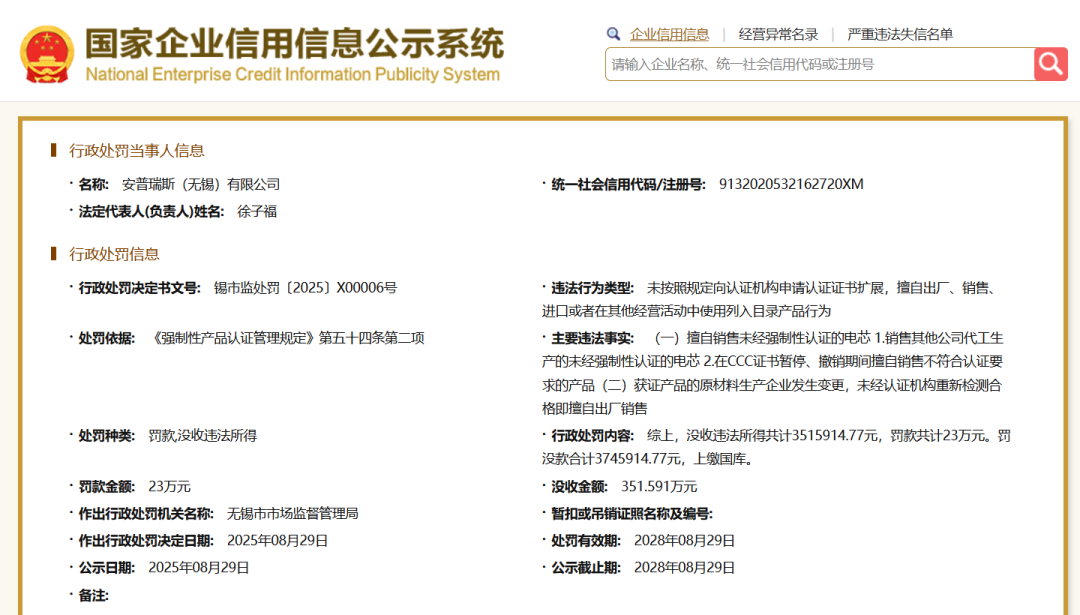Click the confiscated amount 351.591万元 value

(x=659, y=486)
